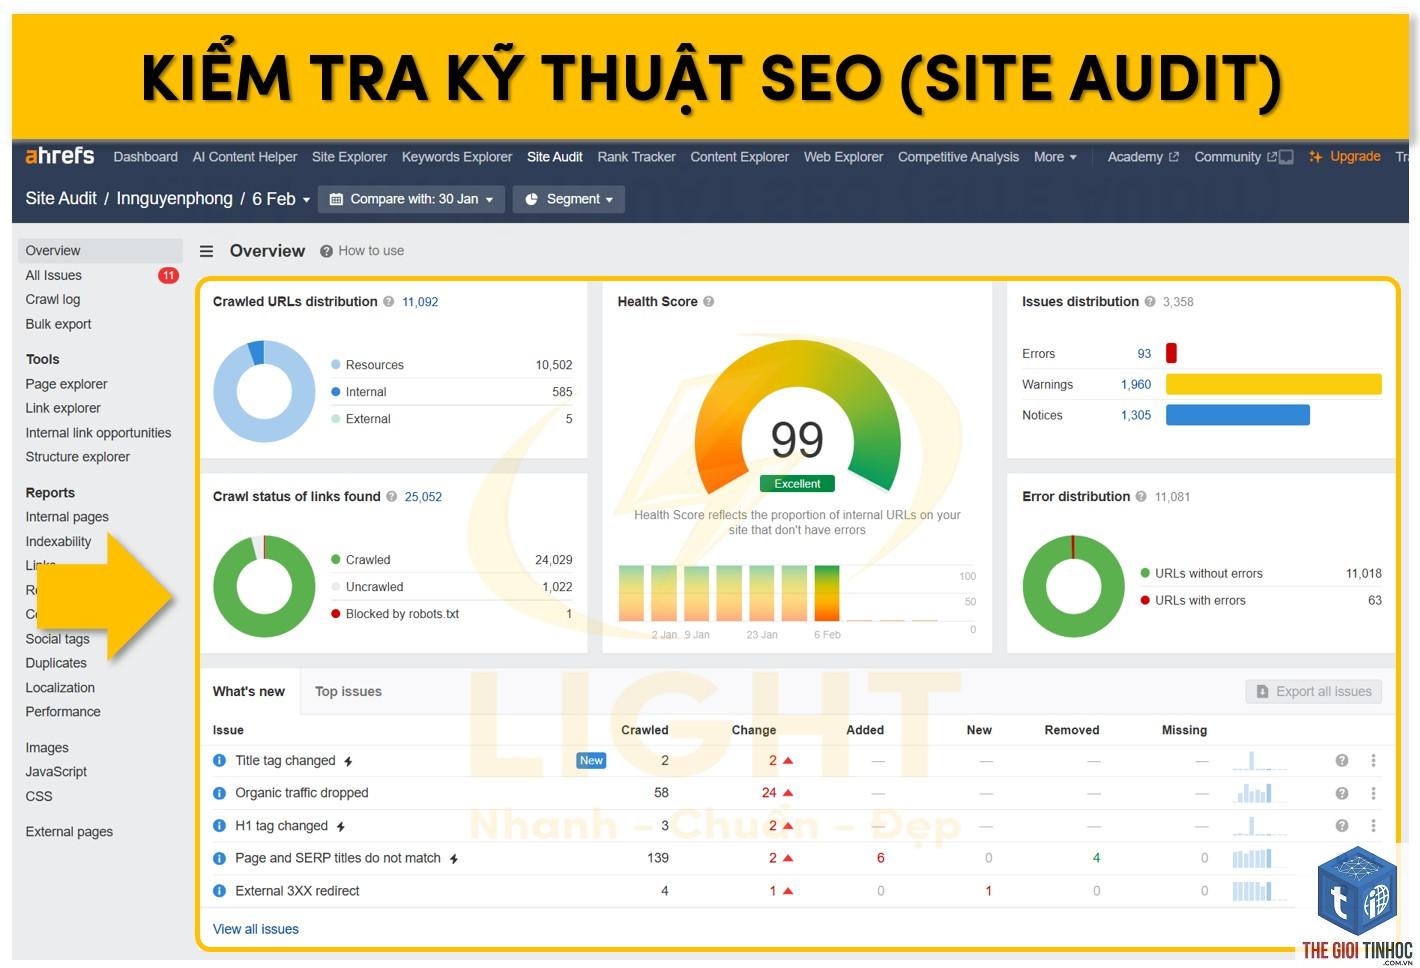Viewport: 1420px width, 968px height.
Task: Switch to the Top issues tab
Action: click(x=348, y=692)
